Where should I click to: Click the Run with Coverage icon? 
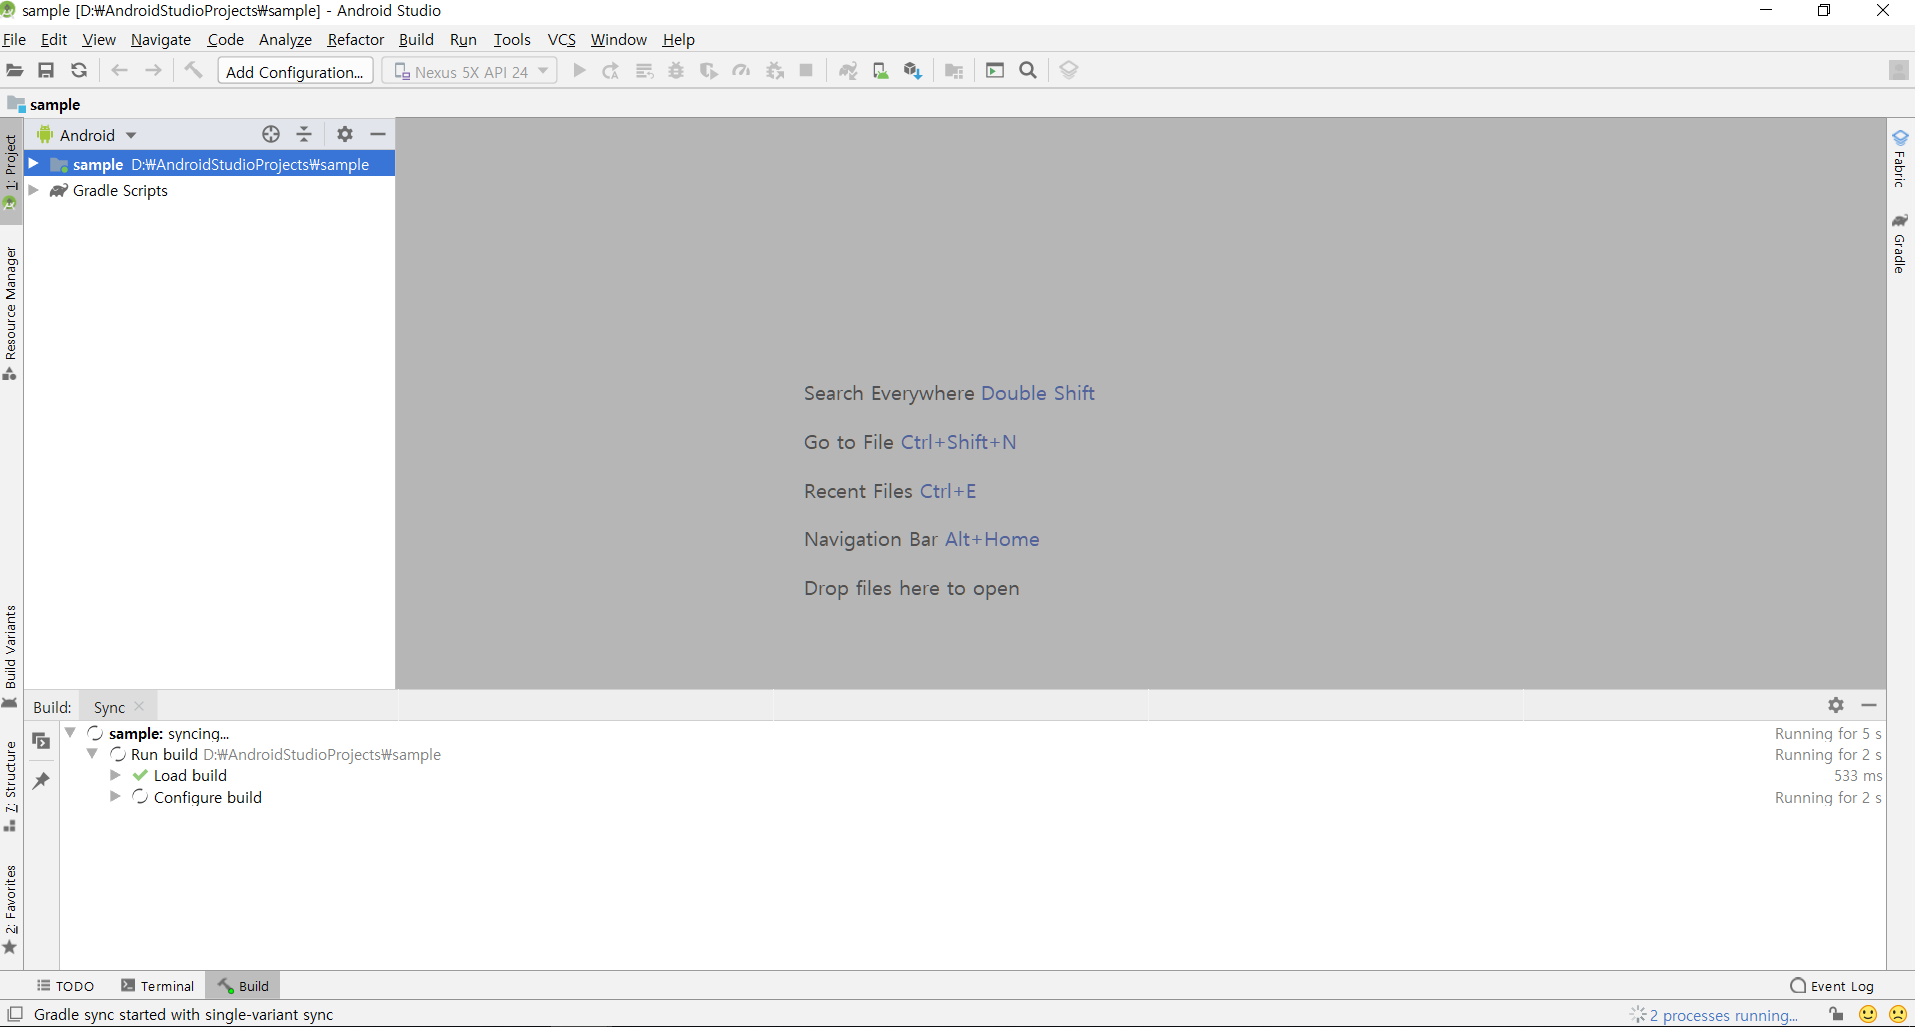click(x=709, y=71)
